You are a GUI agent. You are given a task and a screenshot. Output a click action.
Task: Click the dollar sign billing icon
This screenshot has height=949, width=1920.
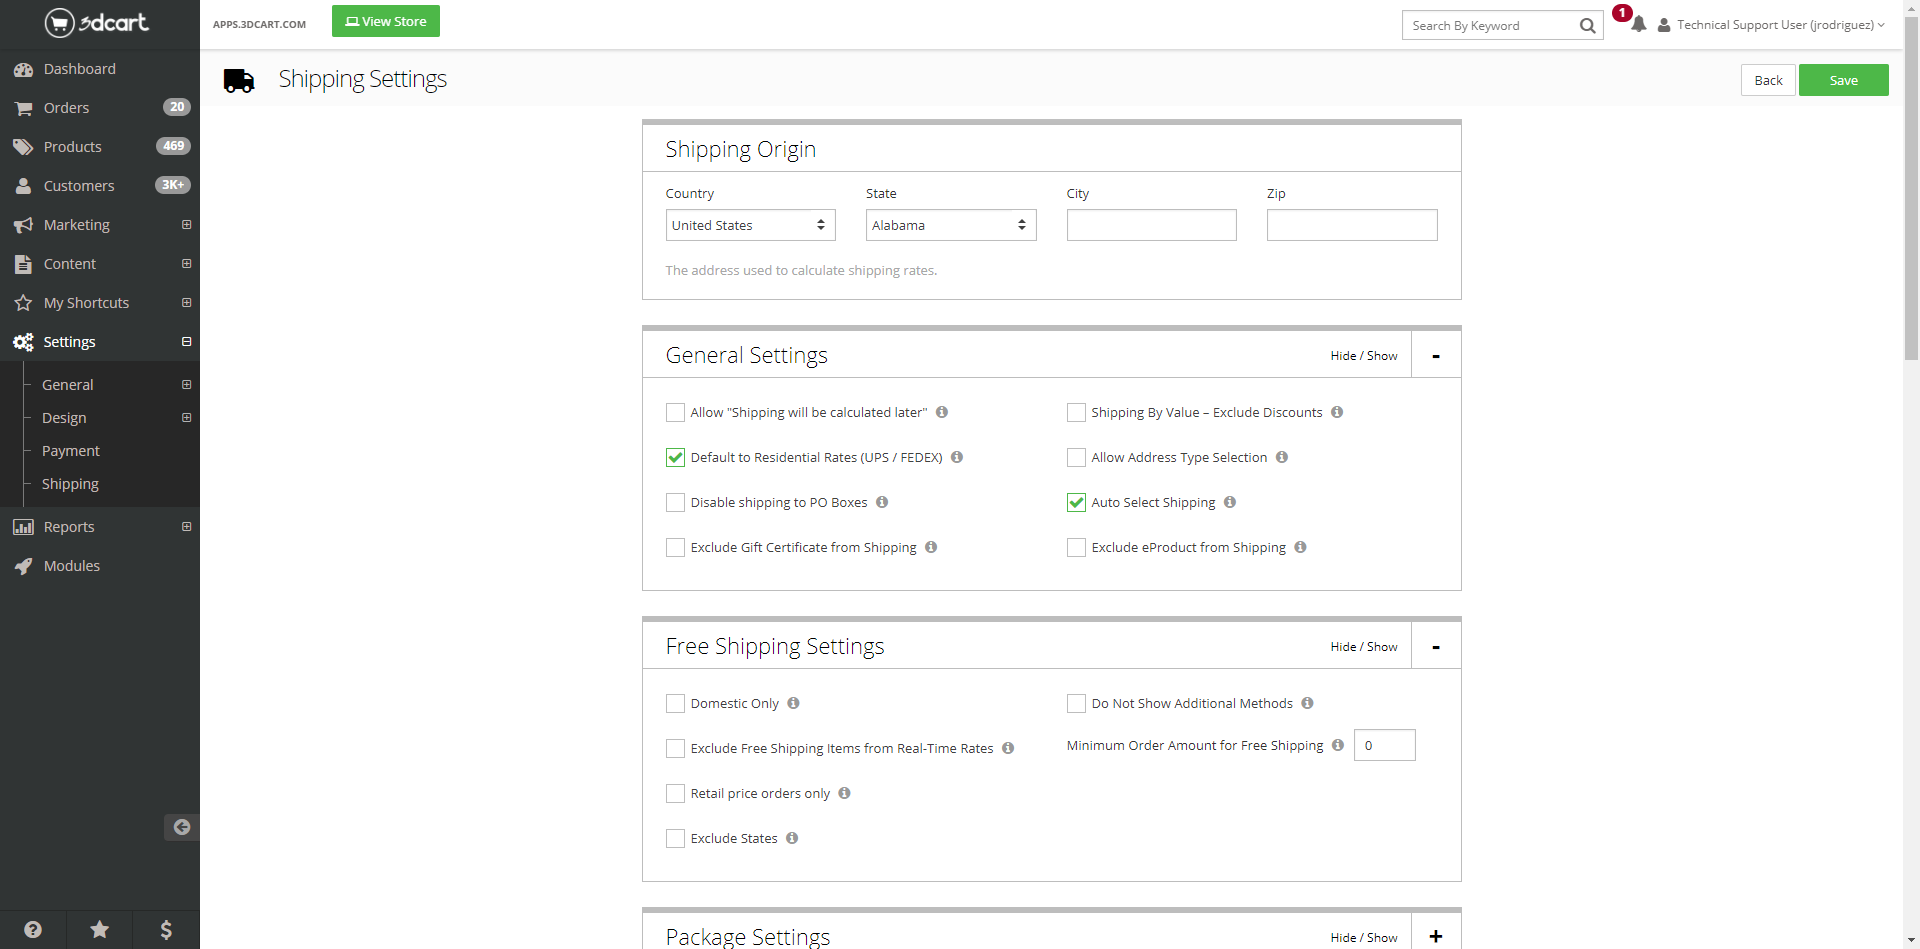coord(166,930)
